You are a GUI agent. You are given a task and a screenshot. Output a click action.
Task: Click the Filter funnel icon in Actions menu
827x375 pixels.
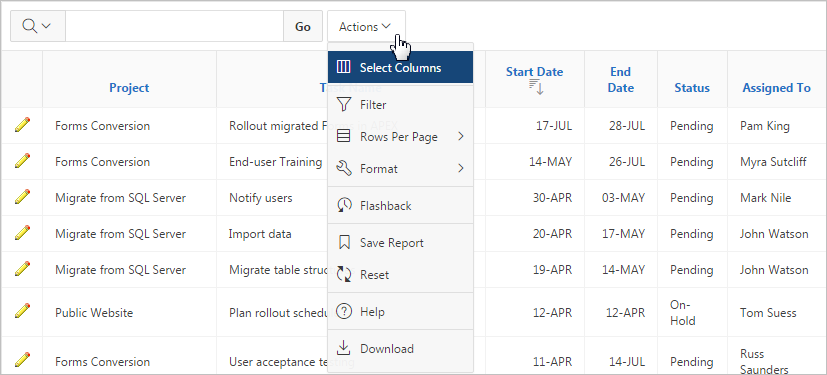pyautogui.click(x=344, y=104)
